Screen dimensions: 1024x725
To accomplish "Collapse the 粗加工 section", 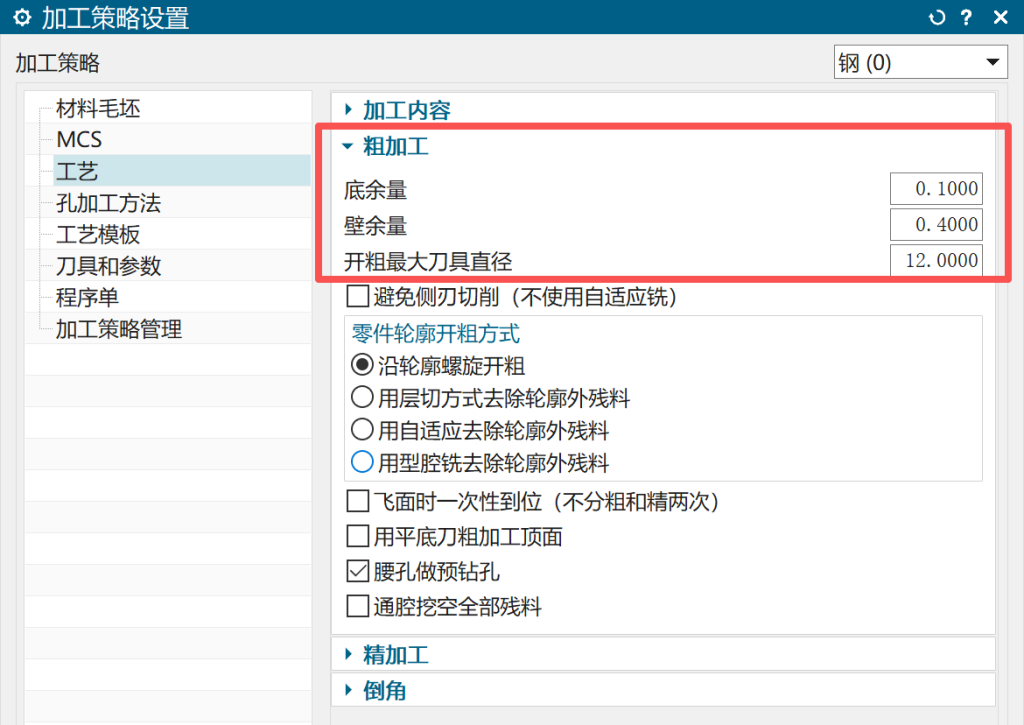I will [395, 147].
